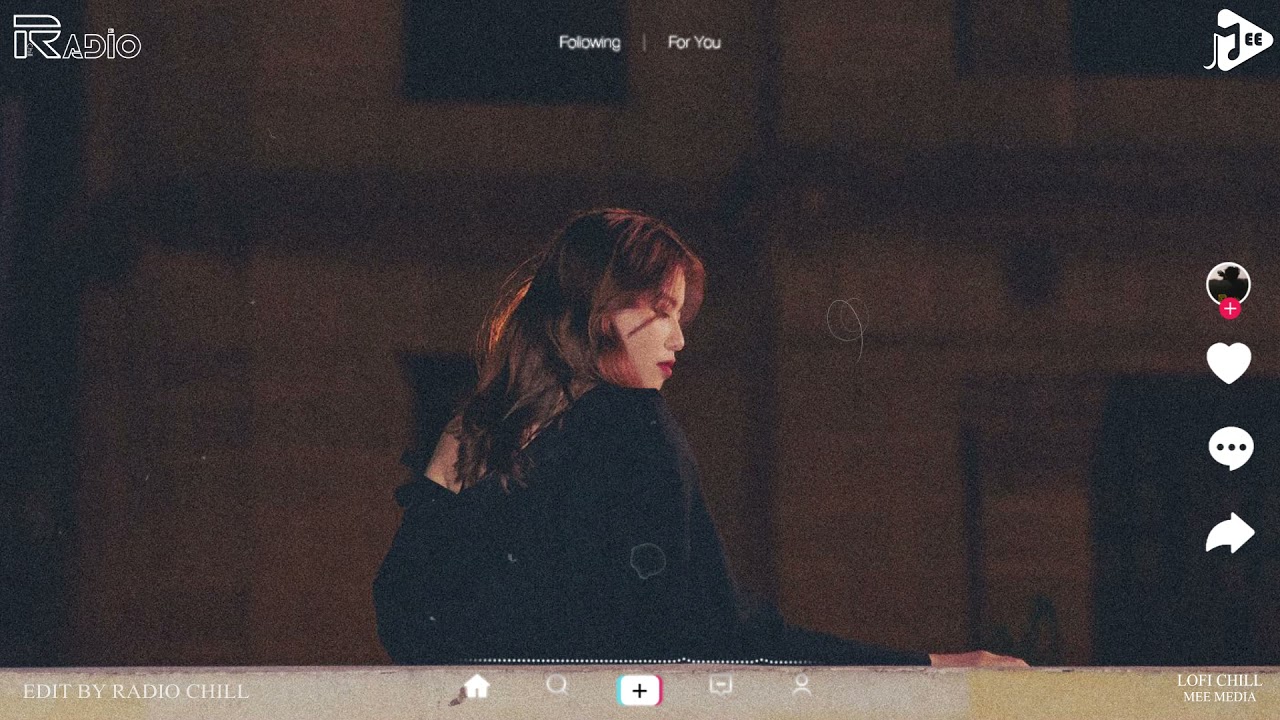1280x720 pixels.
Task: Like the video with the heart icon
Action: click(1229, 362)
